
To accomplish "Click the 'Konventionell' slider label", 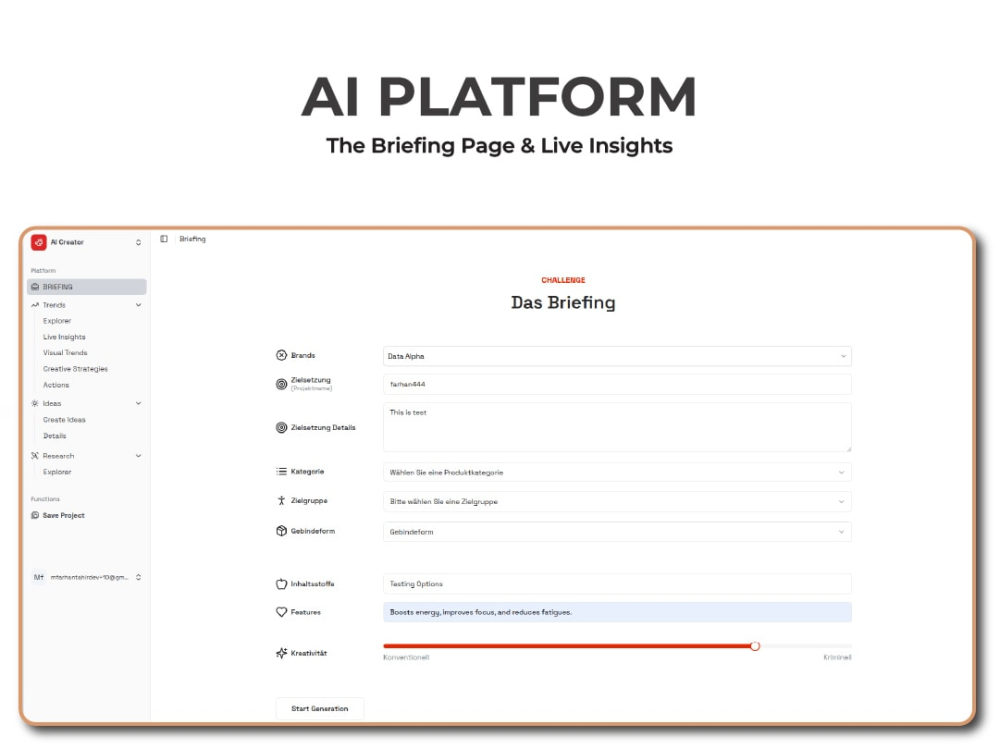I will point(406,658).
